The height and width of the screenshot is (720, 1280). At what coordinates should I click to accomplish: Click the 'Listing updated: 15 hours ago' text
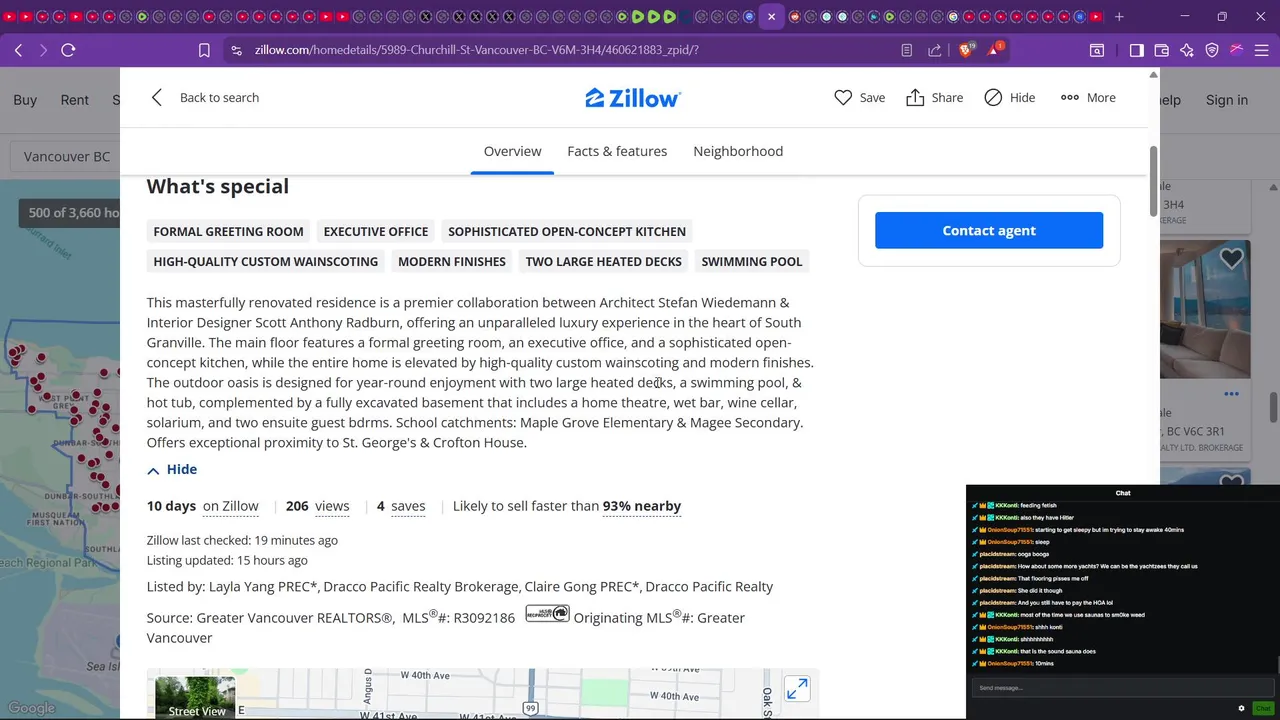227,560
